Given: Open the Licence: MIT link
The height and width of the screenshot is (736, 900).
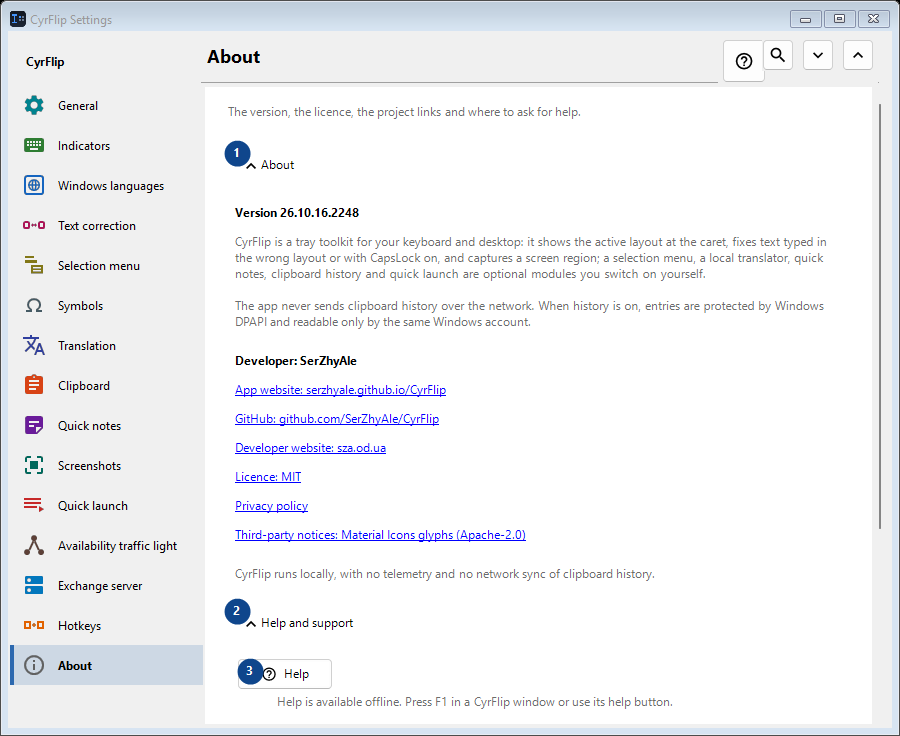Looking at the screenshot, I should click(x=268, y=477).
